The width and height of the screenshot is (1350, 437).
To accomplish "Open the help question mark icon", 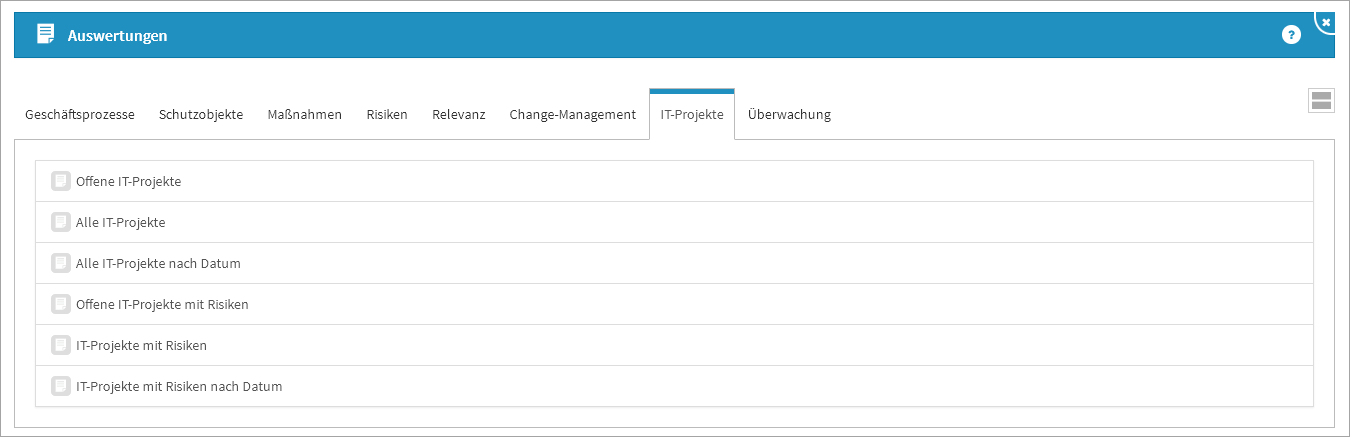I will pos(1291,35).
